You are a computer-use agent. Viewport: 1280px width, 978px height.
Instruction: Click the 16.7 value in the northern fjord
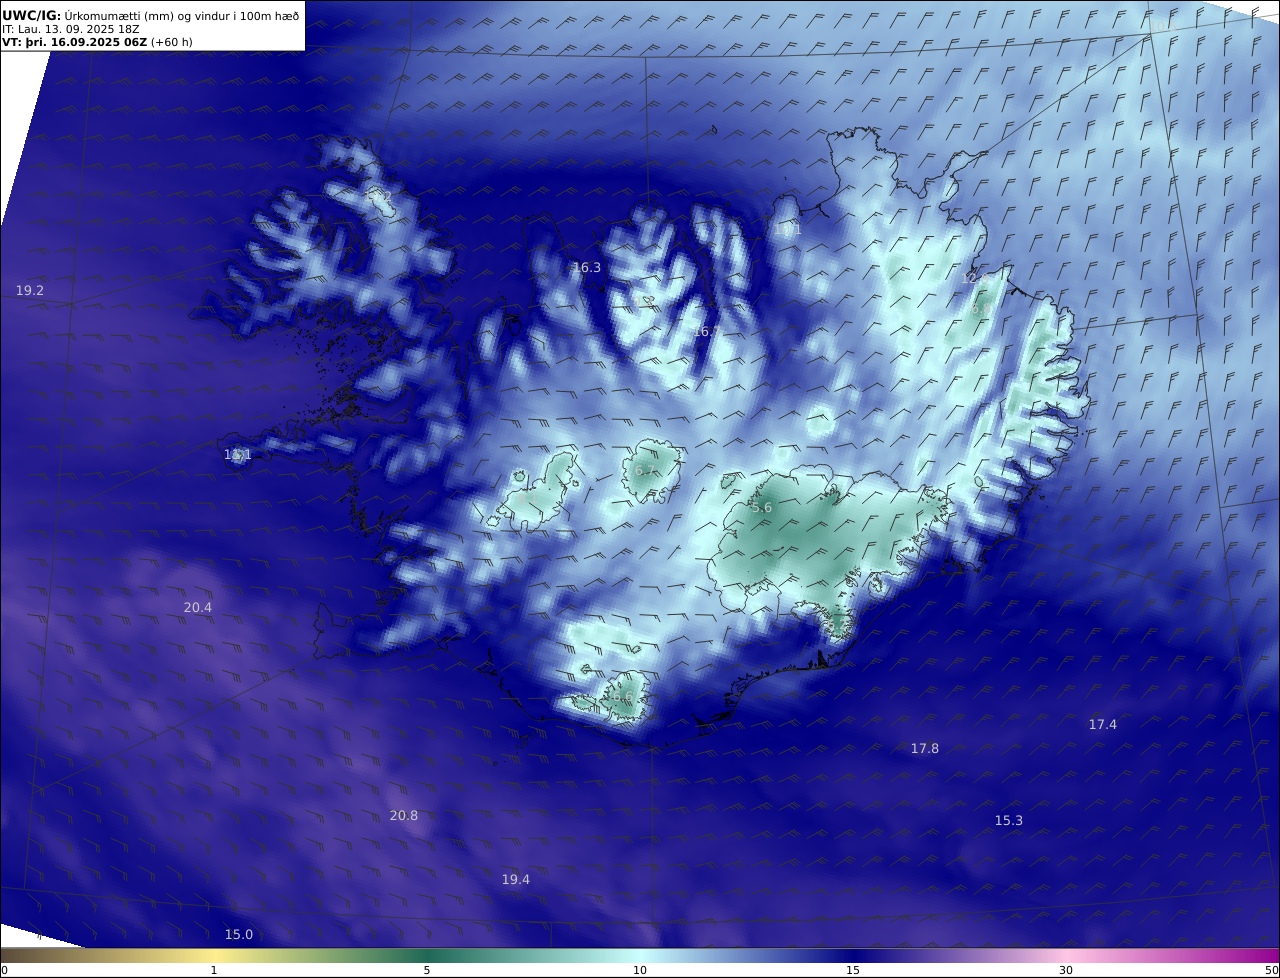click(707, 331)
